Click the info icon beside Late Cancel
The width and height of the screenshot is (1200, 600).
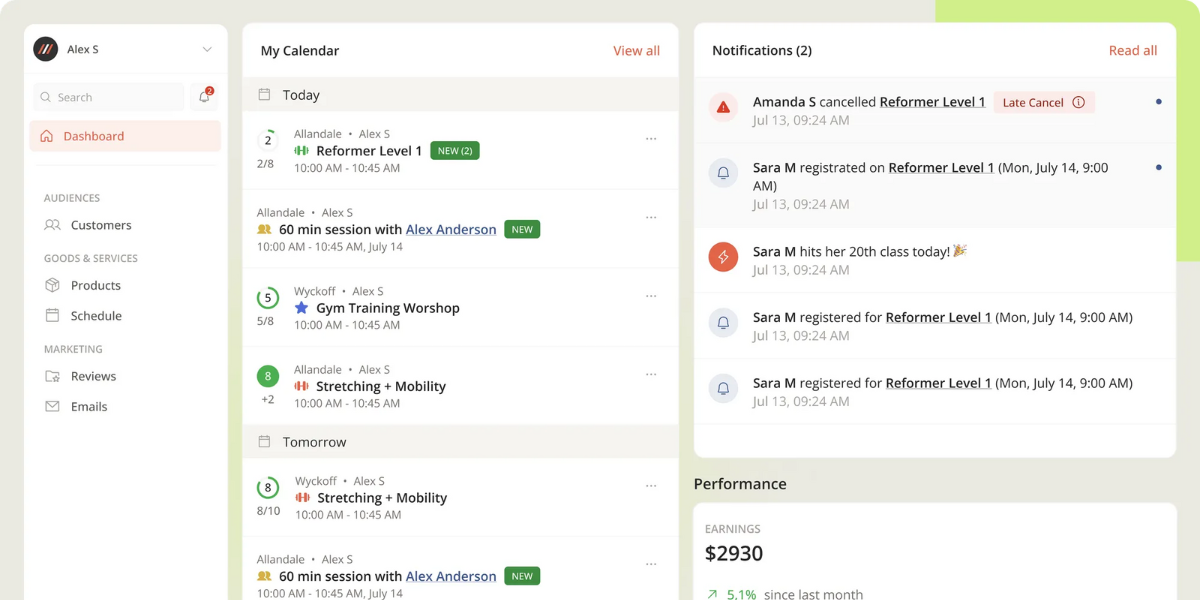[x=1078, y=102]
